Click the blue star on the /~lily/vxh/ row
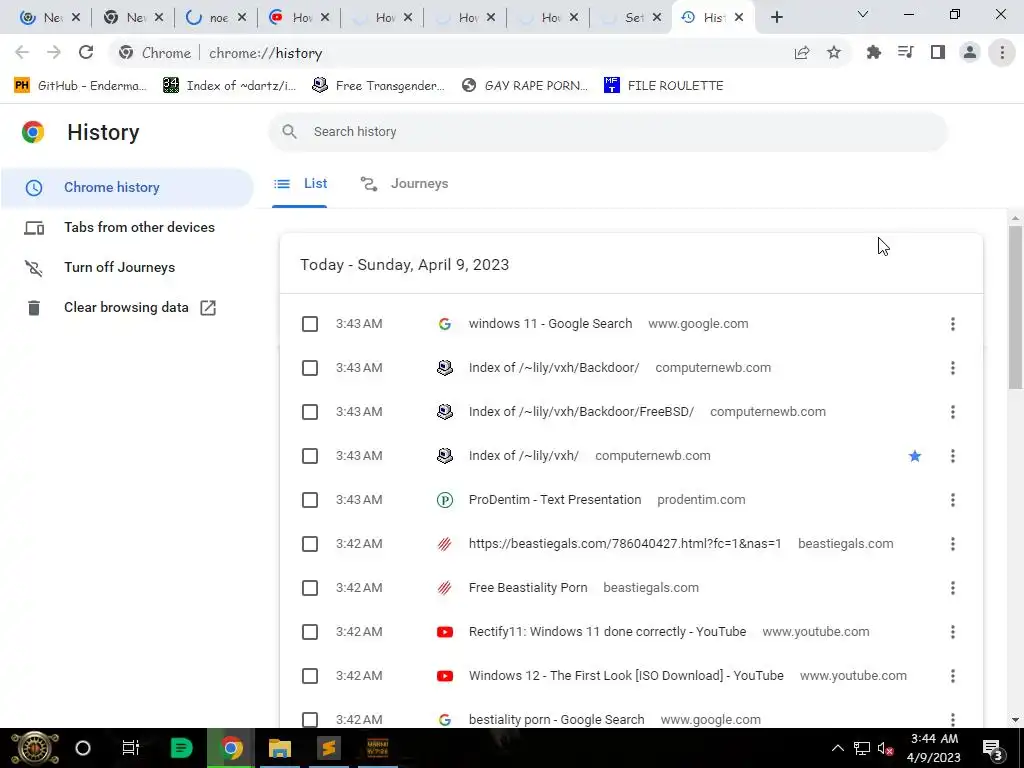This screenshot has height=768, width=1024. 915,456
